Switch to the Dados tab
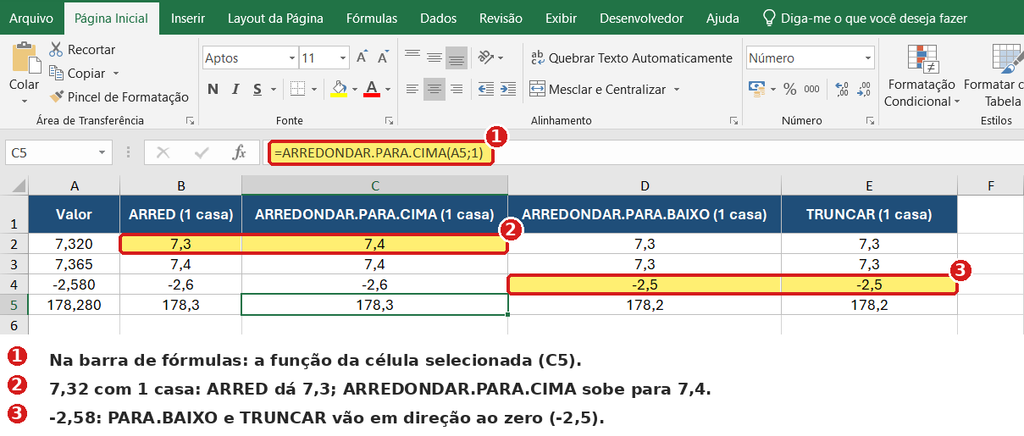 point(438,18)
